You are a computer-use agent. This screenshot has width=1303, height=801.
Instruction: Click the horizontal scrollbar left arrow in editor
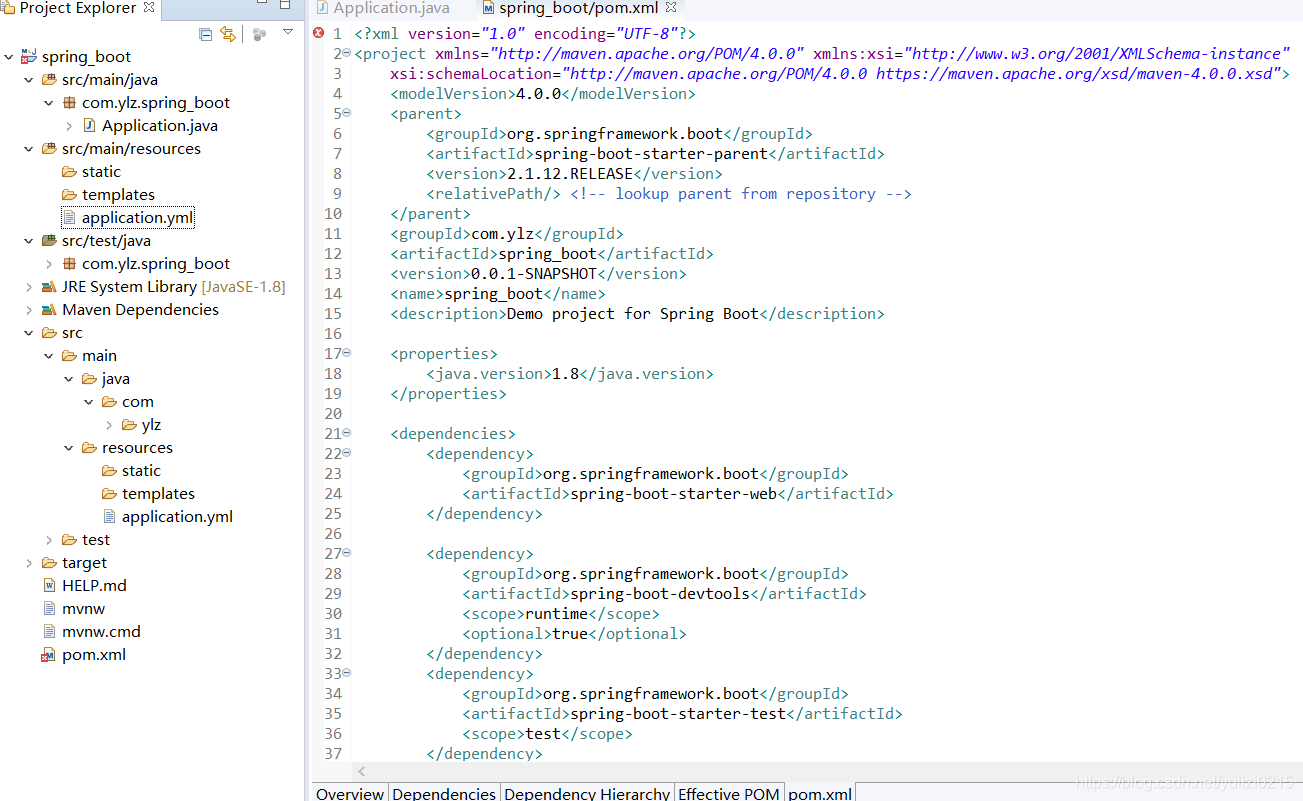[362, 771]
